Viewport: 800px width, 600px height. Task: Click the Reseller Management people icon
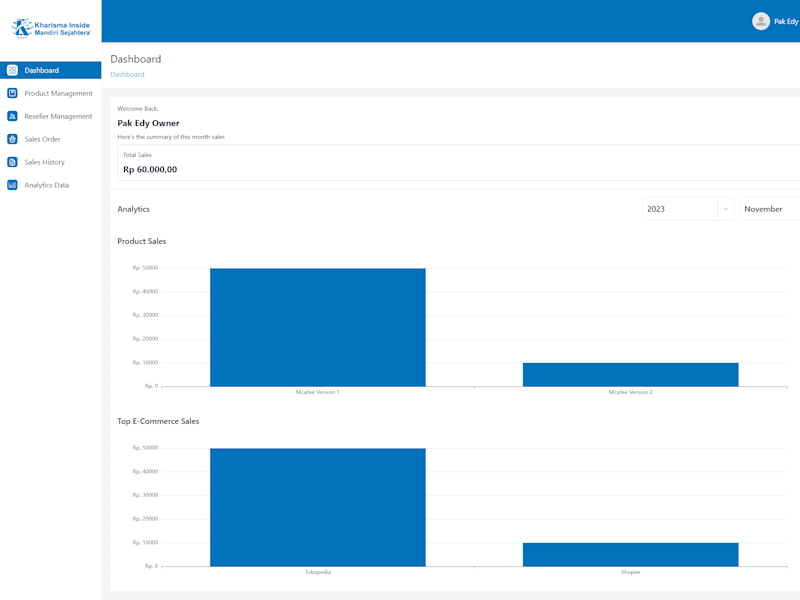coord(13,116)
